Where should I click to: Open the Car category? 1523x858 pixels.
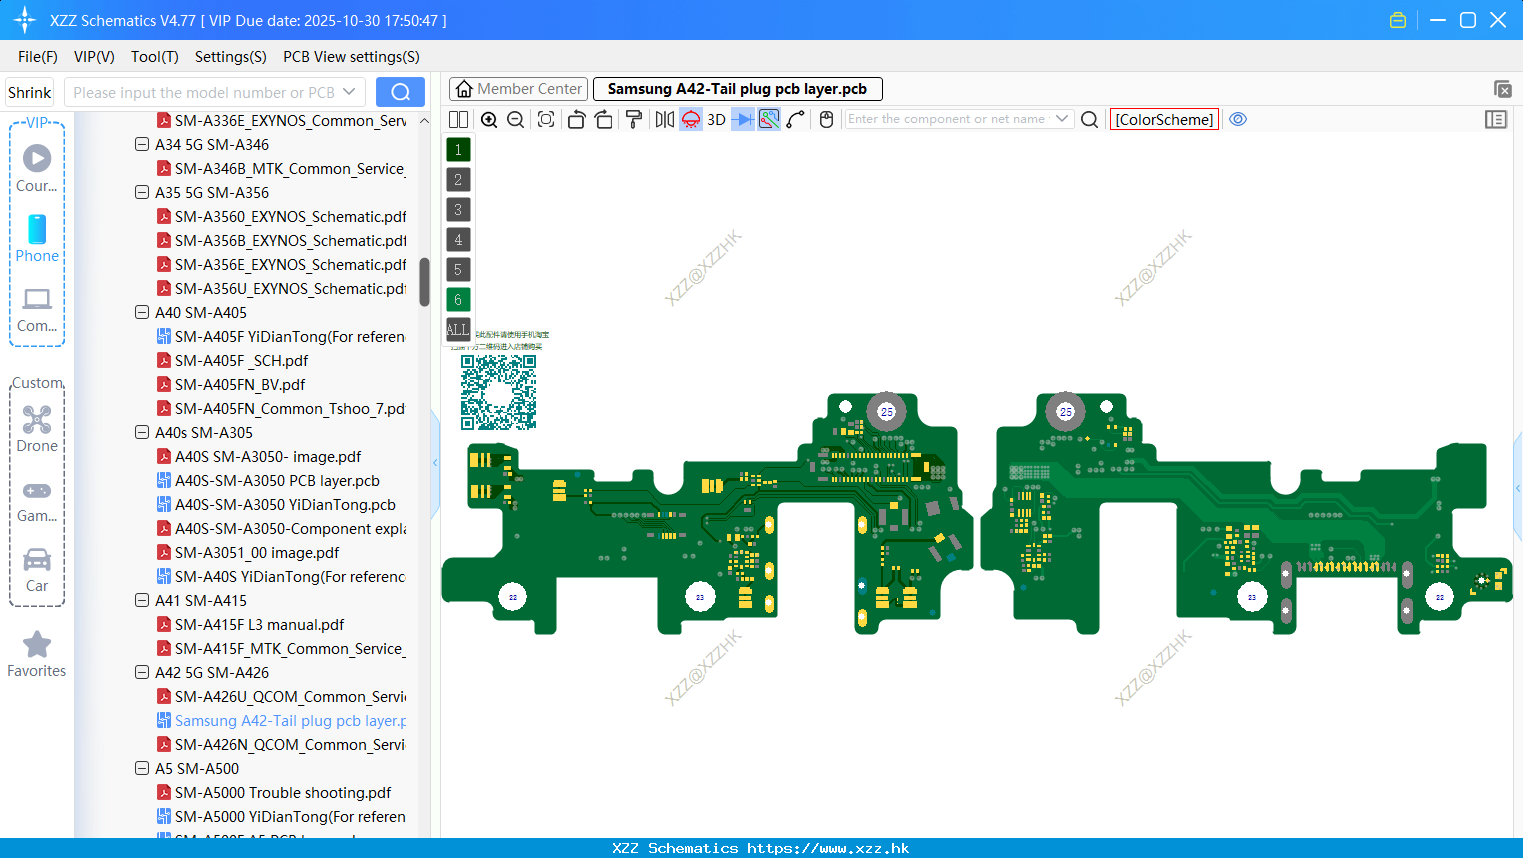[x=37, y=569]
